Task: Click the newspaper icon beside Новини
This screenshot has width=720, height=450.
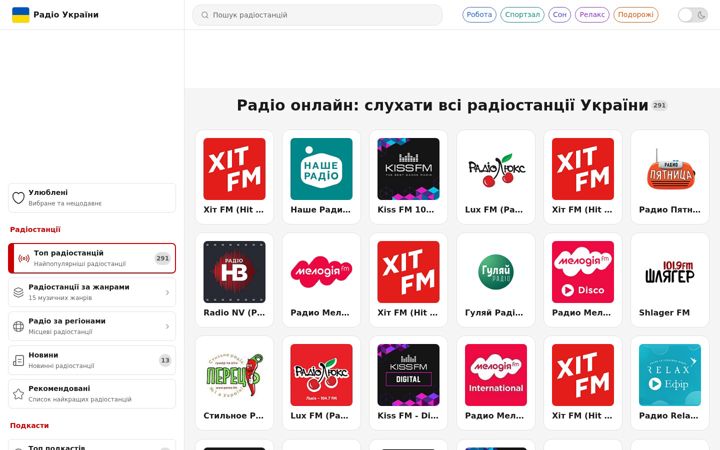Action: point(18,360)
